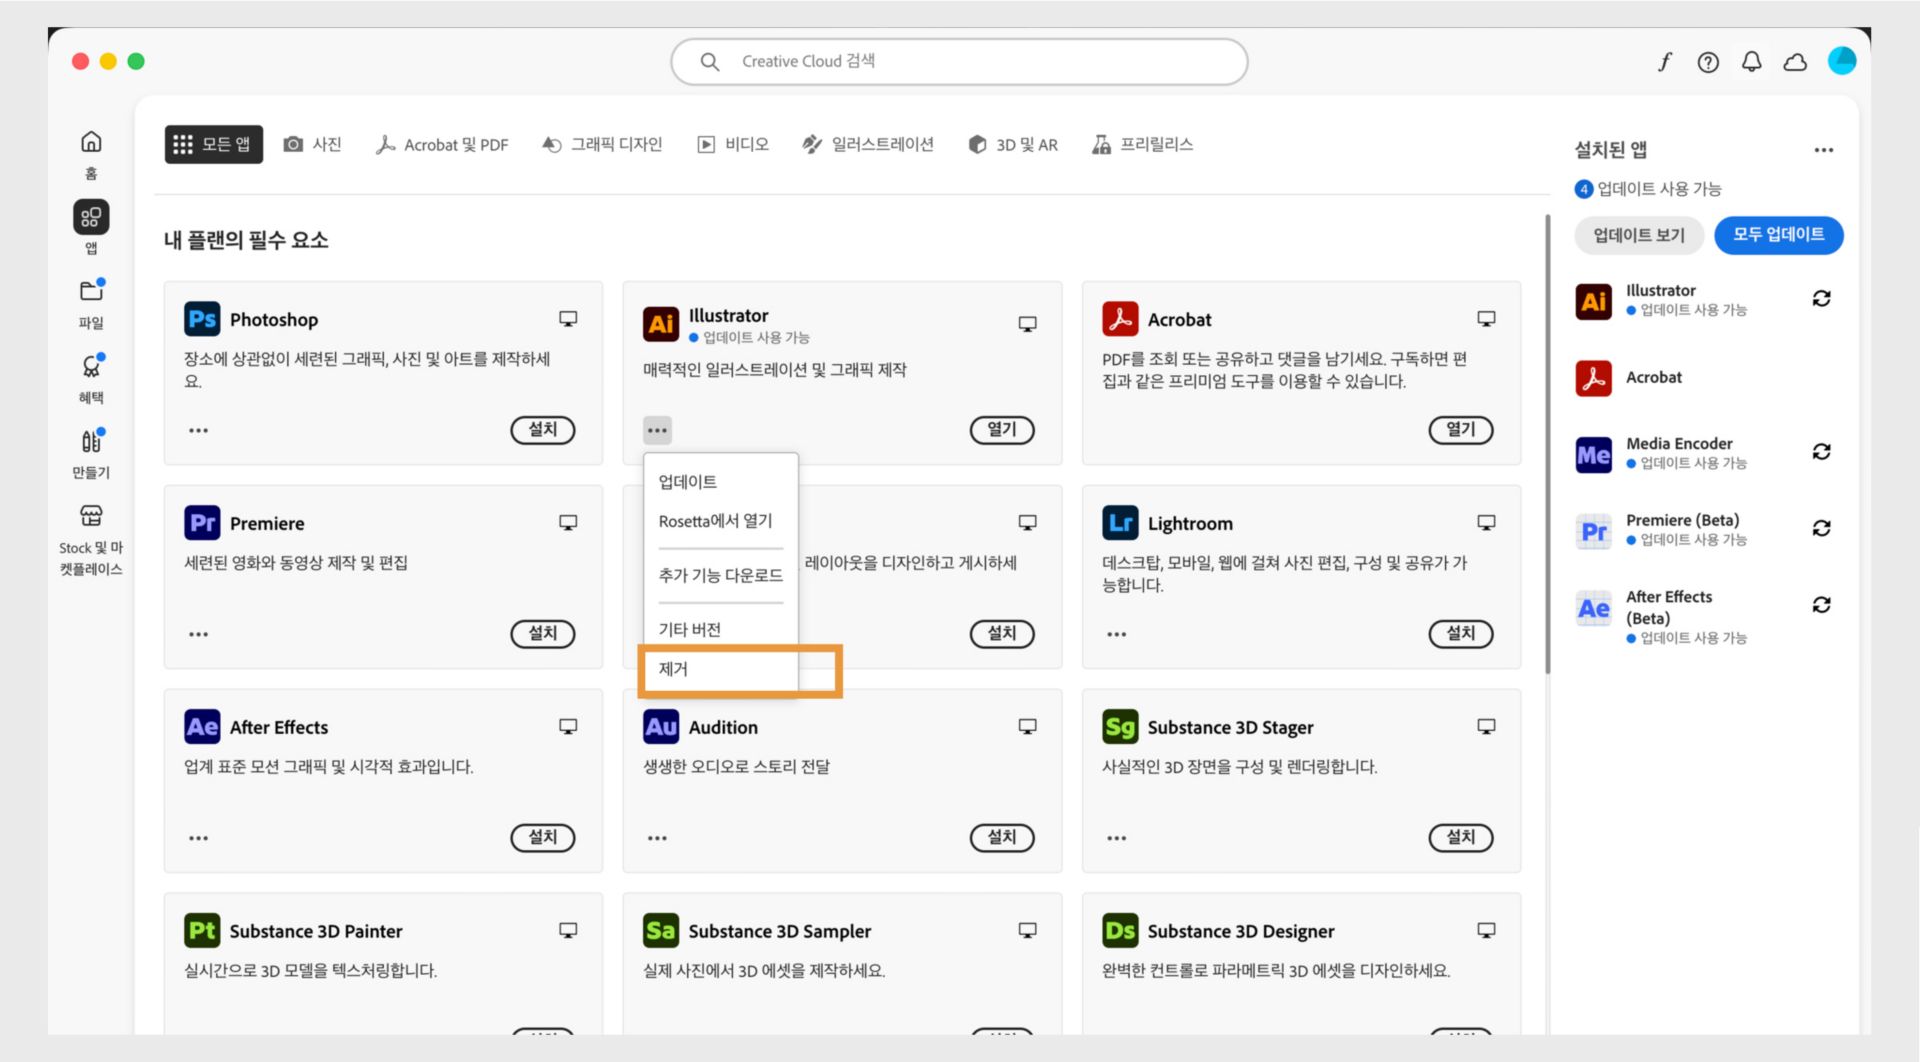Switch to Acrobat 및 PDF tab

coord(442,144)
